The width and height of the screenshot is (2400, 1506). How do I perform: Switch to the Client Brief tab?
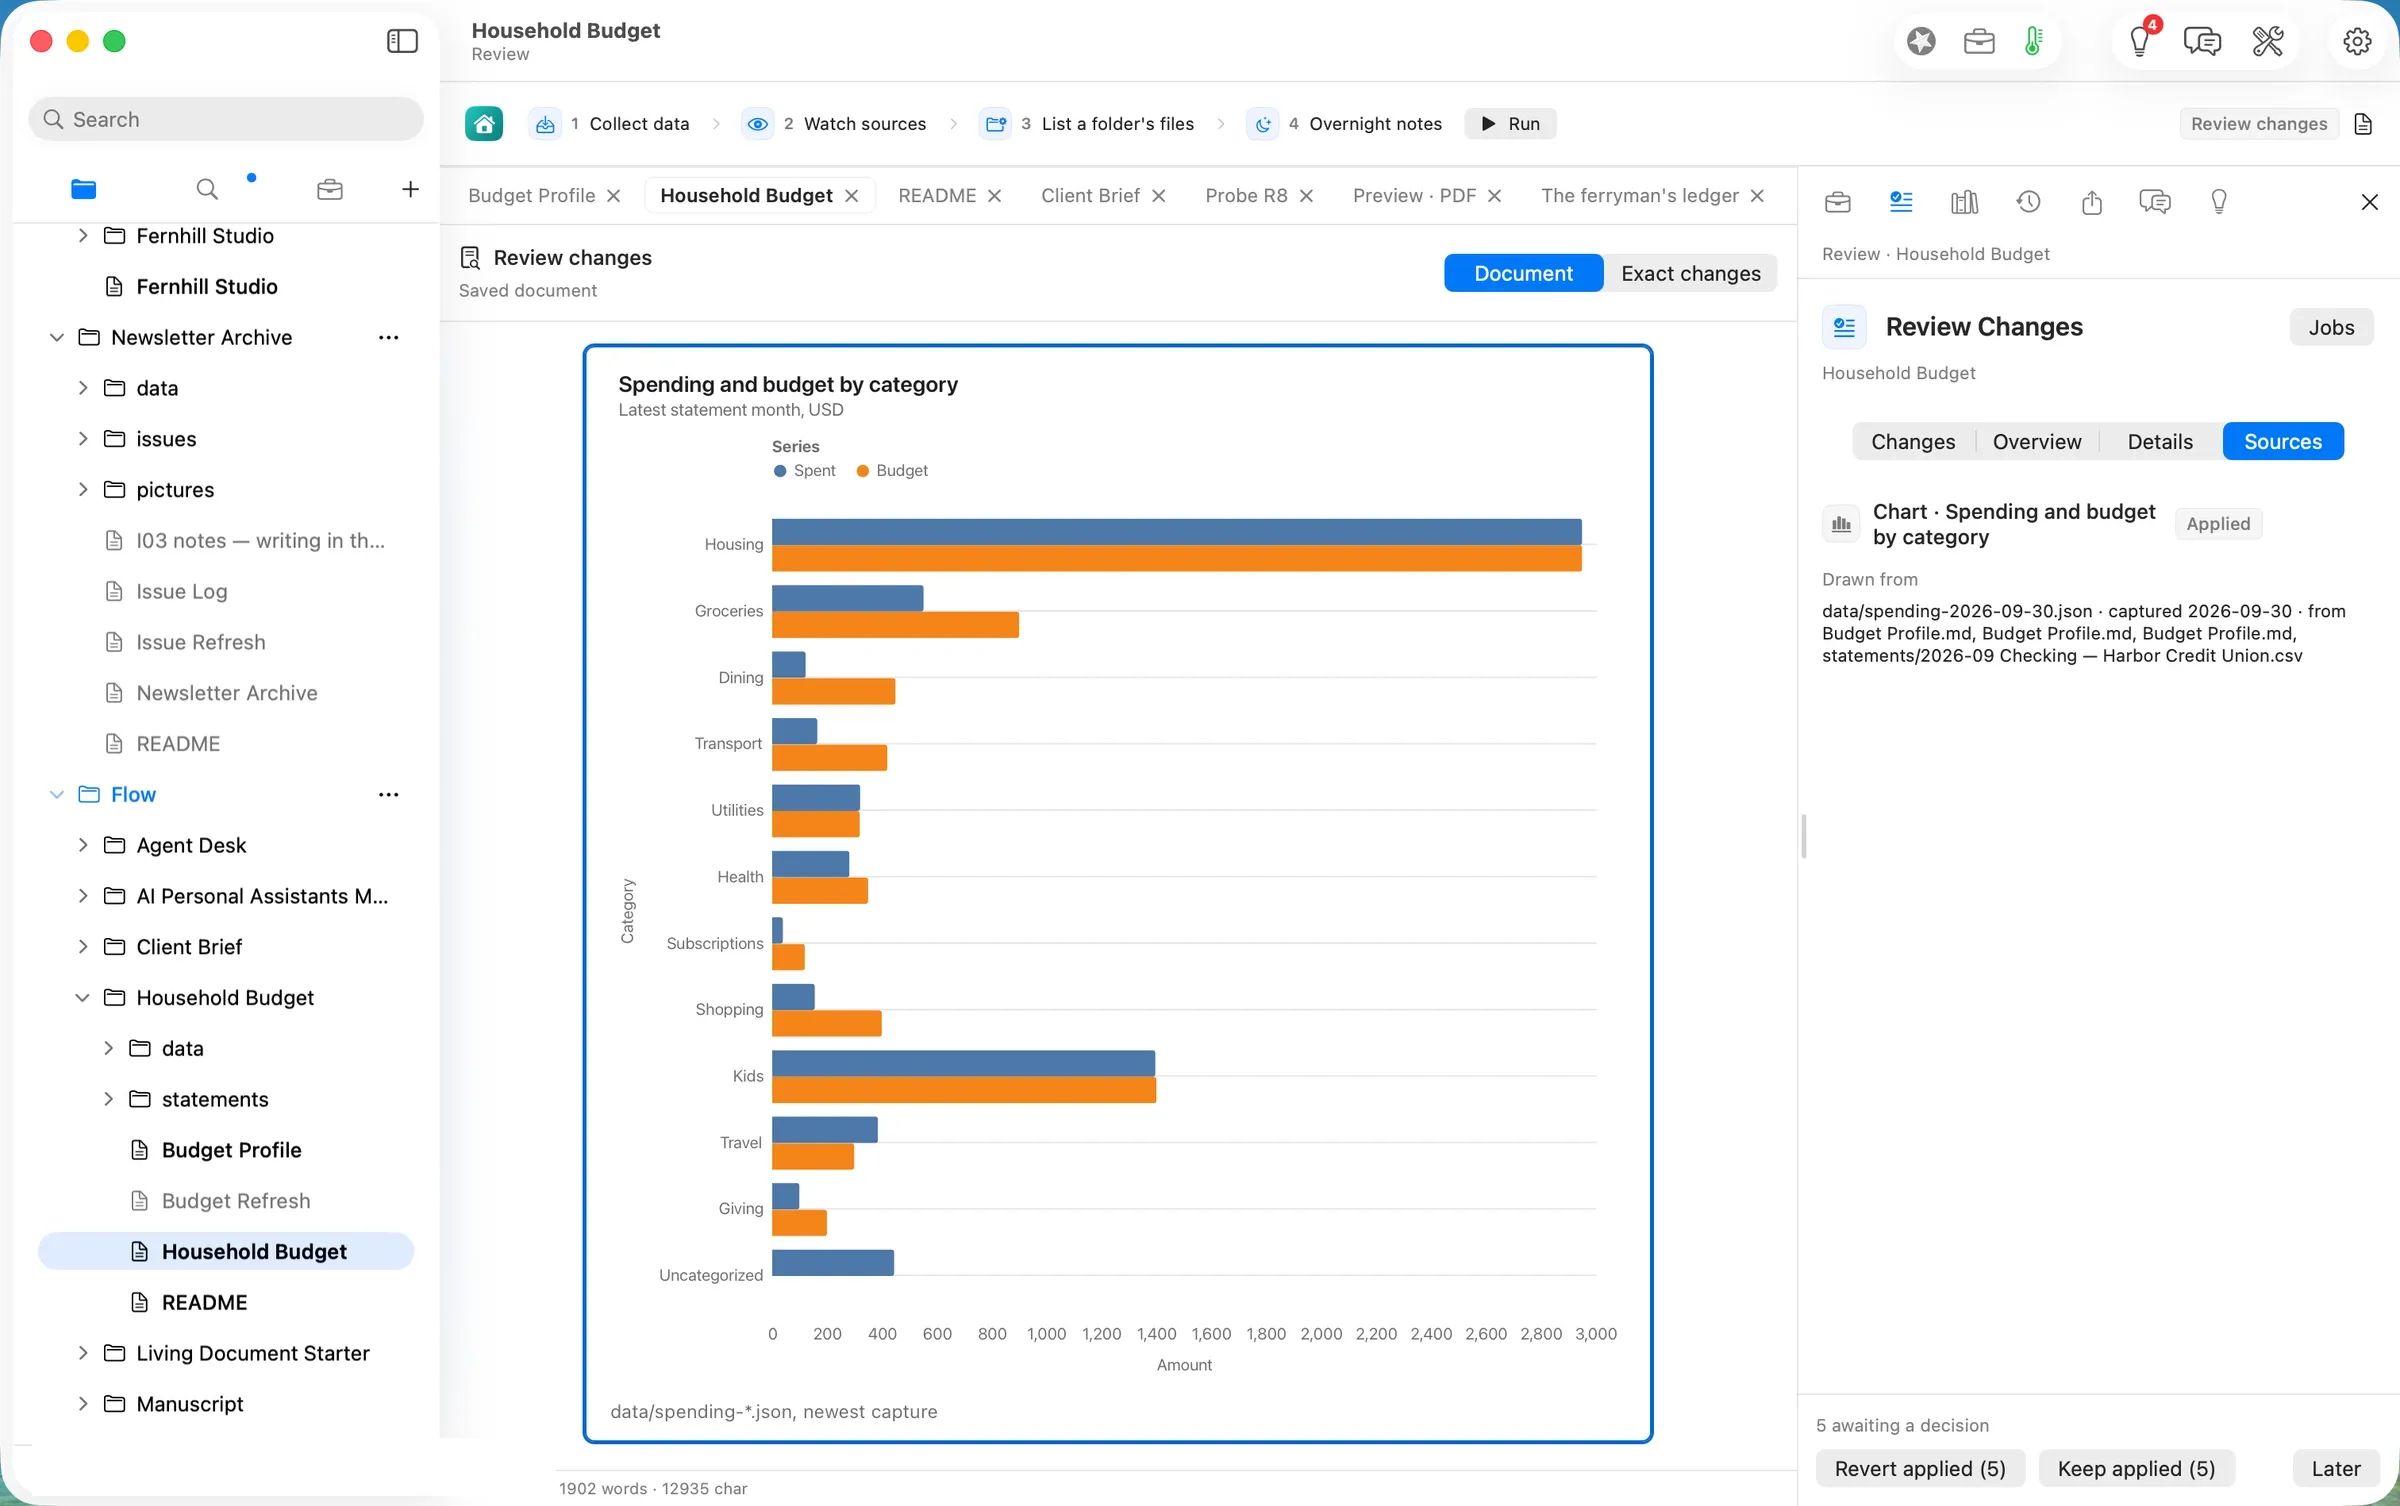click(1090, 196)
